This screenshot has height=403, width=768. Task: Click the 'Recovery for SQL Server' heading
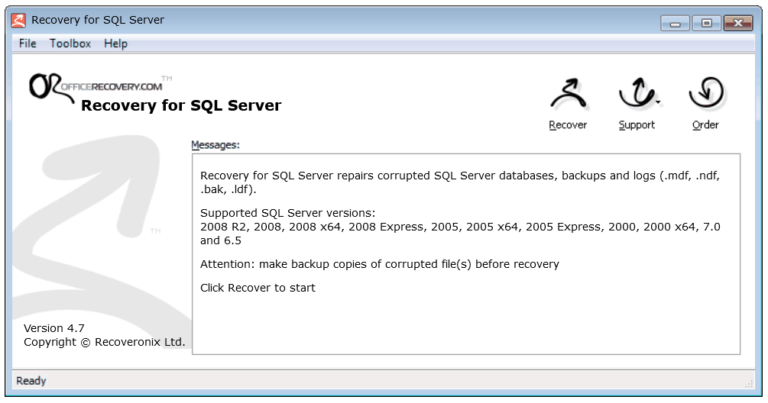181,105
